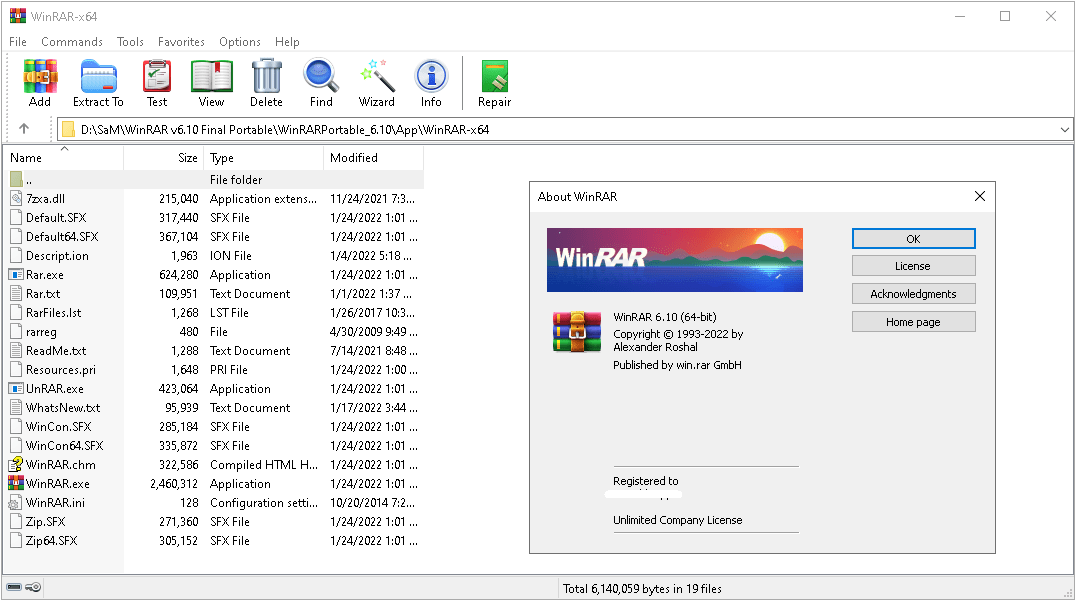
Task: Click the Repair toolbar icon
Action: point(495,76)
